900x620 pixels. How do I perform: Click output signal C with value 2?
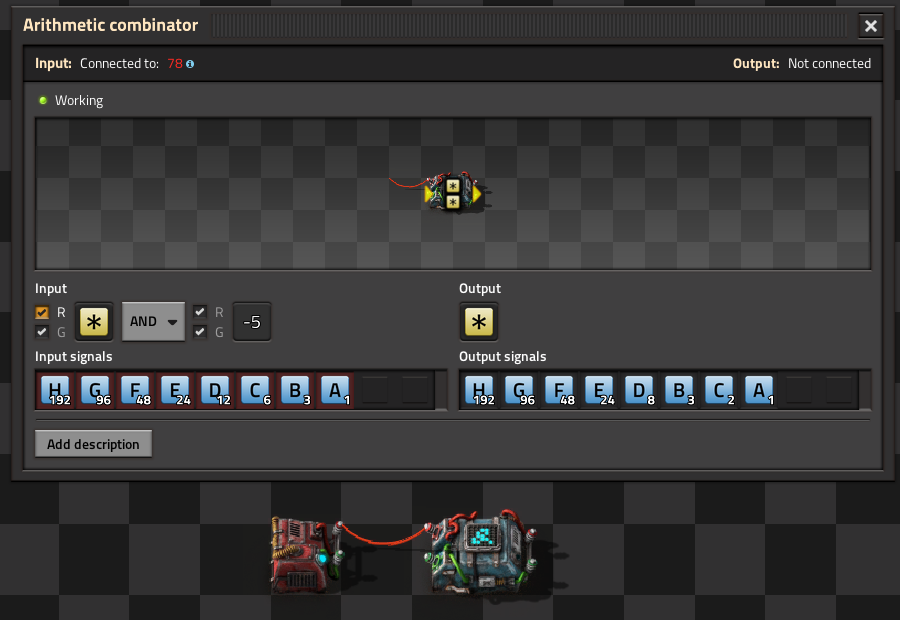720,390
